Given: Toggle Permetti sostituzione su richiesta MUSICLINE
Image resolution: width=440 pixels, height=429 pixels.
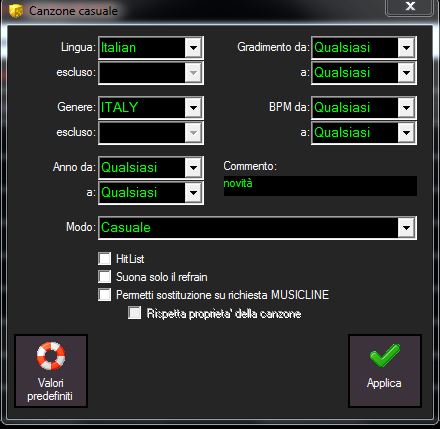Looking at the screenshot, I should pyautogui.click(x=105, y=295).
